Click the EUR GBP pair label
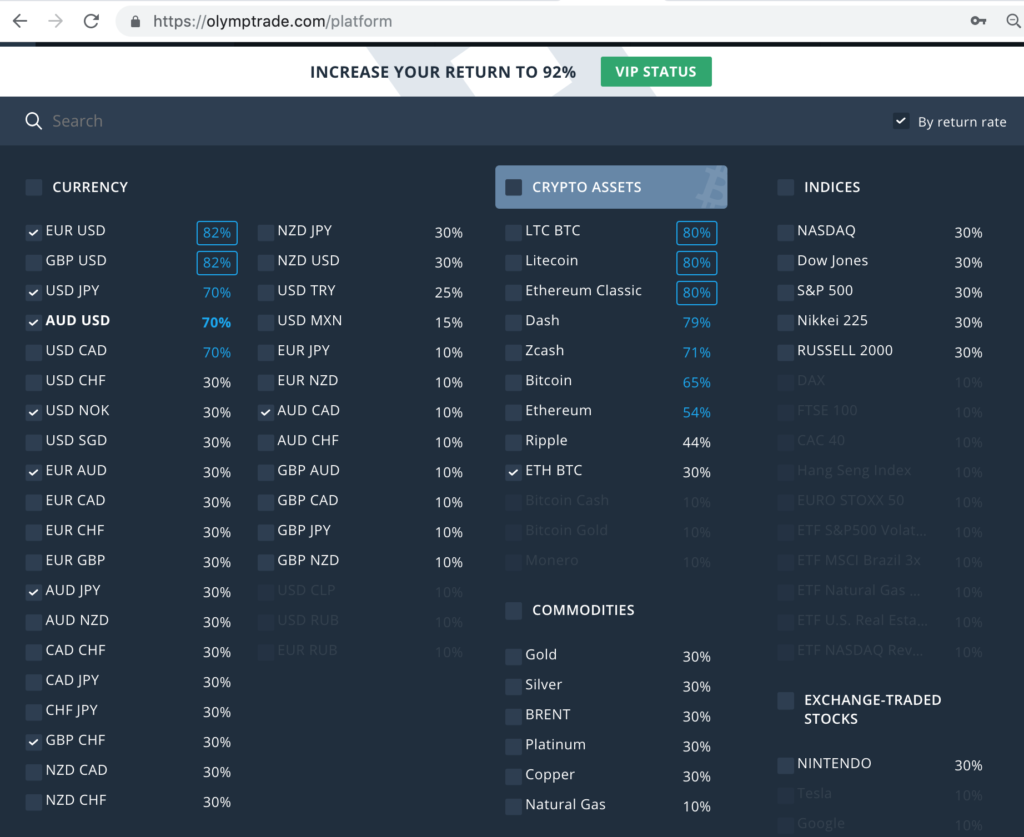 click(75, 561)
